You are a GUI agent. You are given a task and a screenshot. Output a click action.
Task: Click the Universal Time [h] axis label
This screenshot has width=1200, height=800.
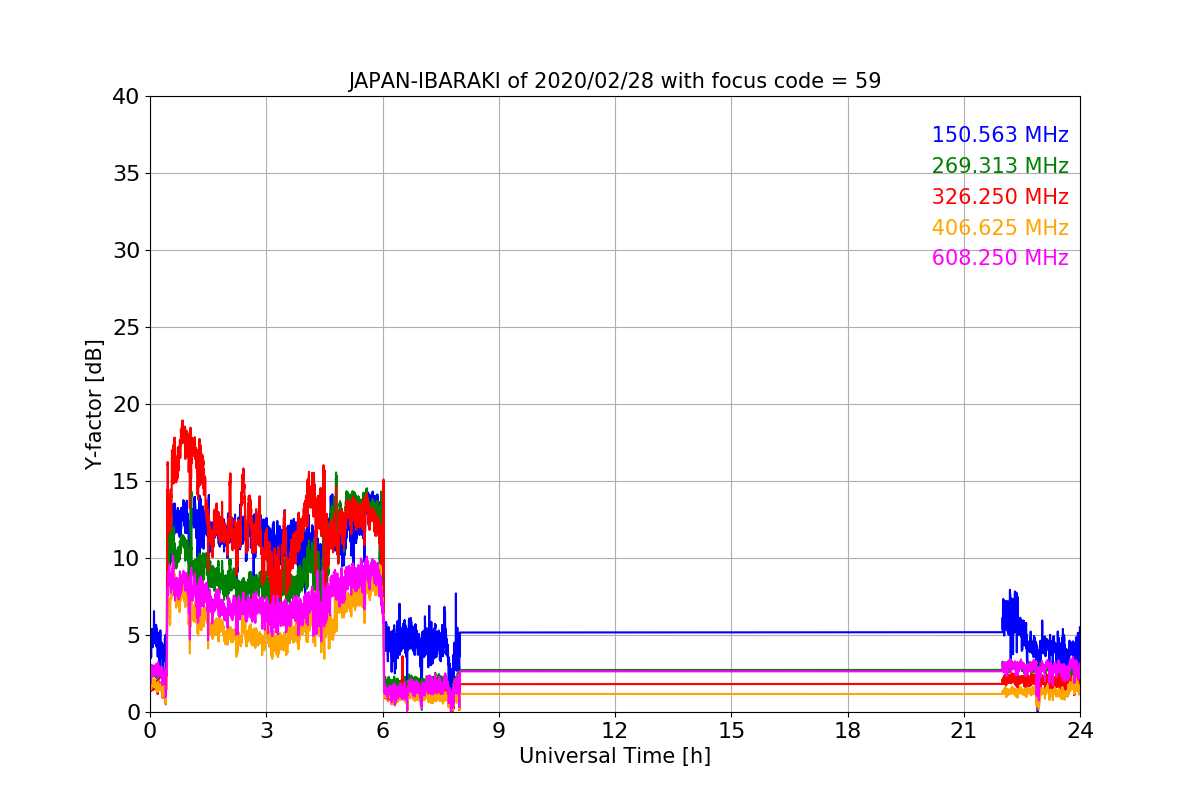(x=615, y=756)
